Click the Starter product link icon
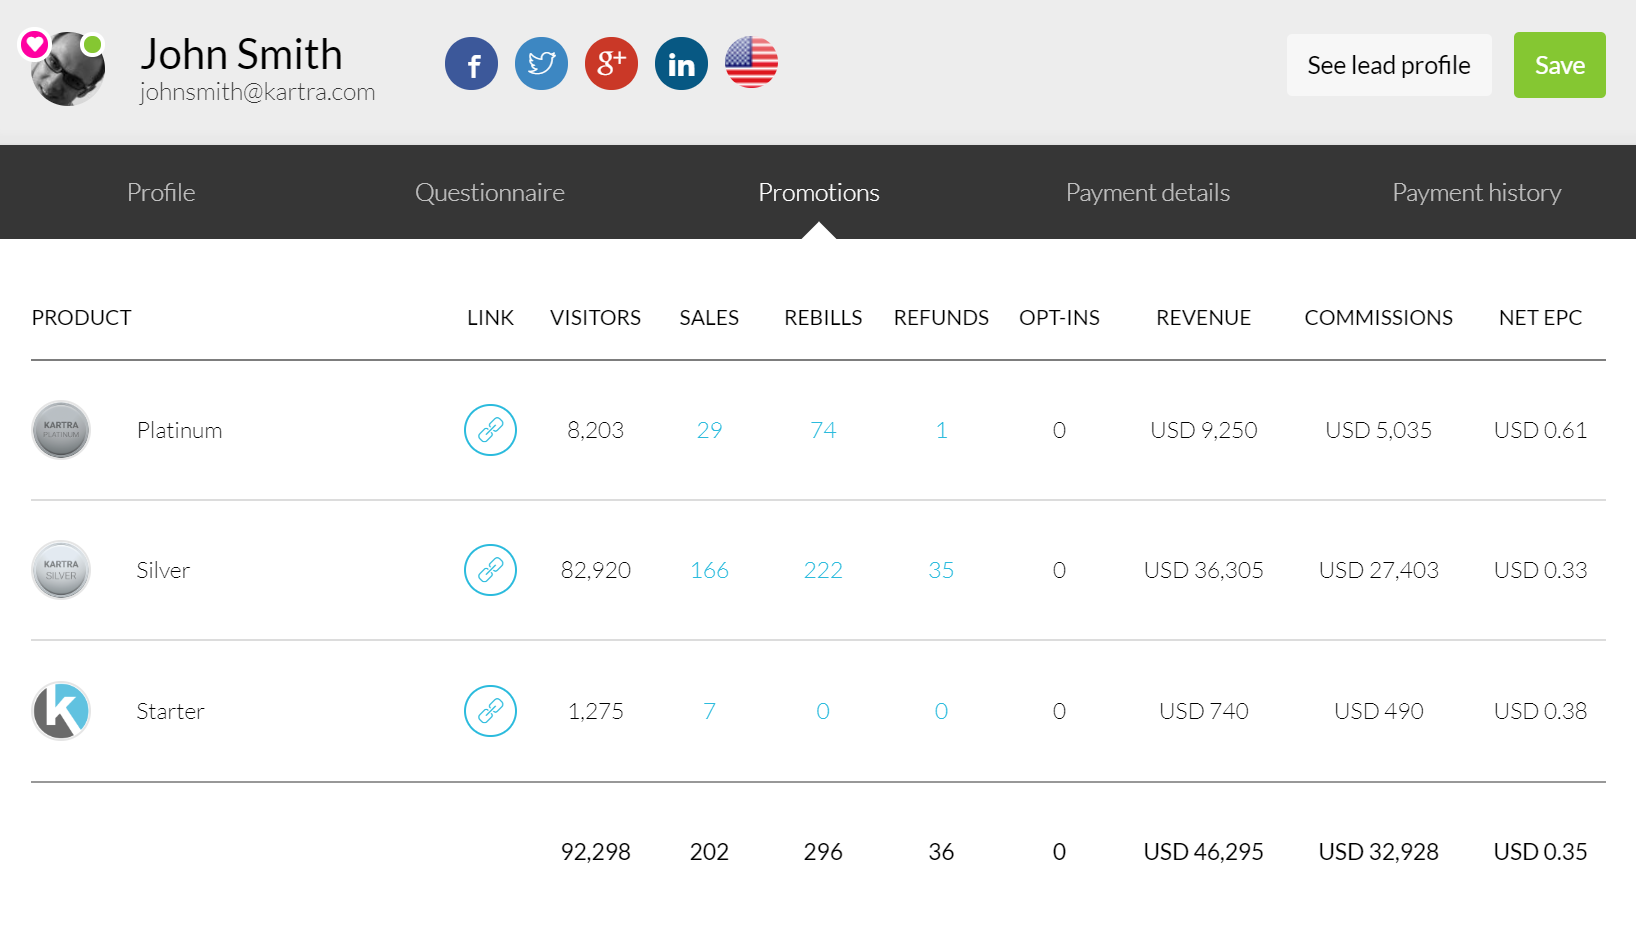The image size is (1636, 952). [490, 711]
